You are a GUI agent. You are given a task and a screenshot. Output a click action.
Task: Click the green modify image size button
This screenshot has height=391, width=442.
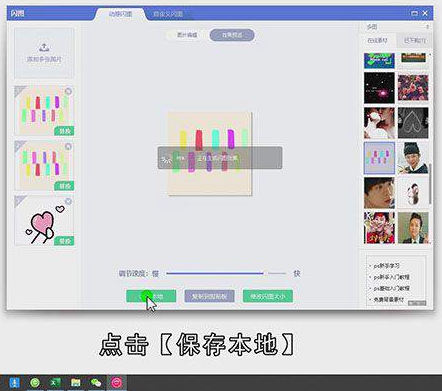click(x=268, y=296)
